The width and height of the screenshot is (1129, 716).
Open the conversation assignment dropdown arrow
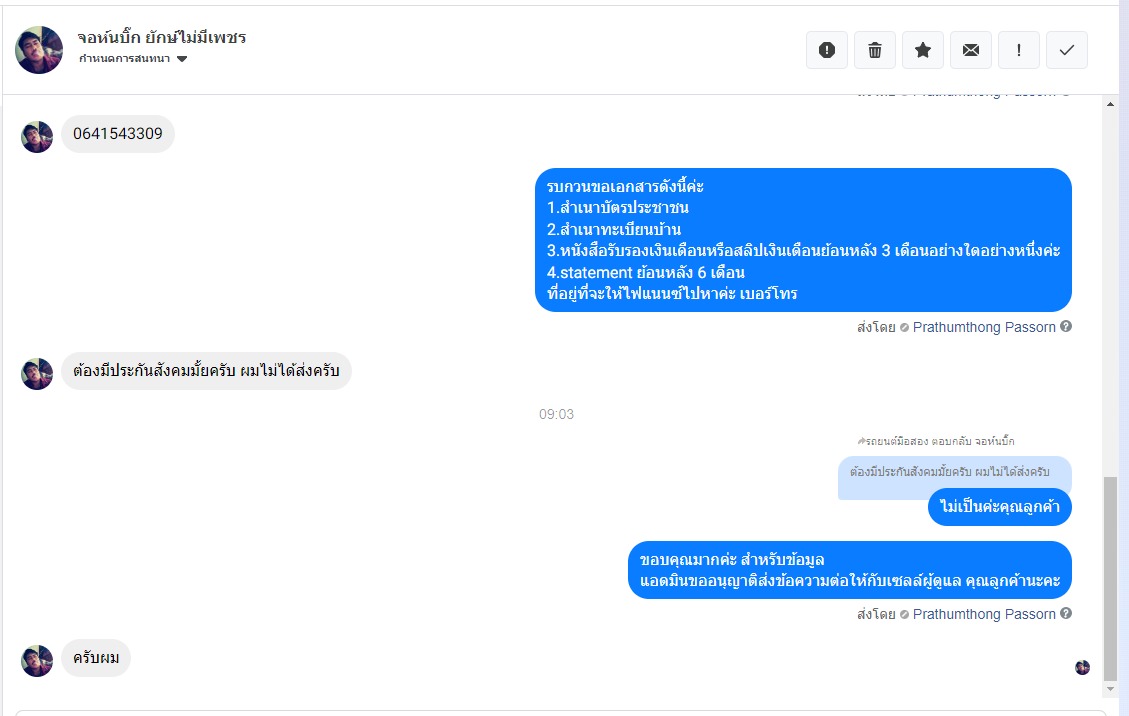182,59
